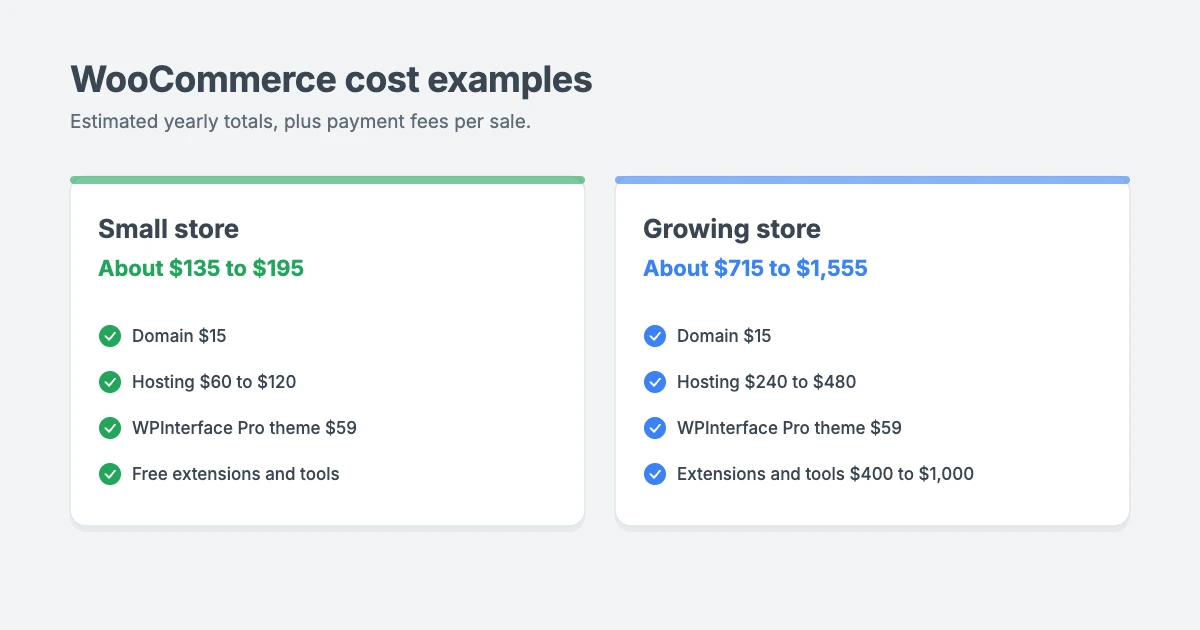Image resolution: width=1200 pixels, height=630 pixels.
Task: Select the heading 'WooCommerce cost examples'
Action: coord(331,80)
